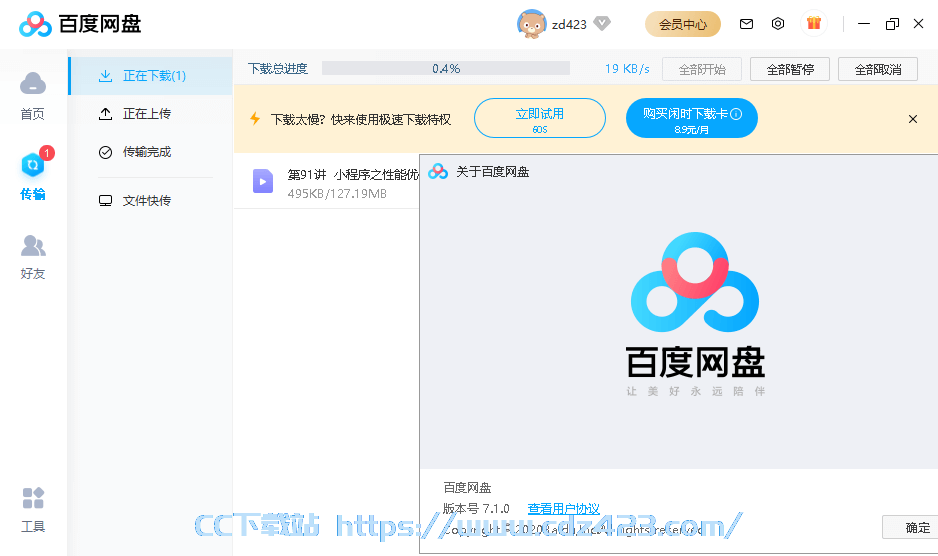Click the 版本号 7.1.0 text
The height and width of the screenshot is (556, 938).
pyautogui.click(x=476, y=509)
